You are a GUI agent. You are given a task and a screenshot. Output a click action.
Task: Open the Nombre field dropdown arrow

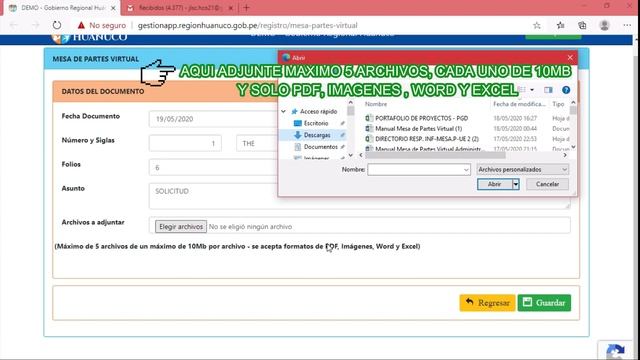click(x=466, y=169)
